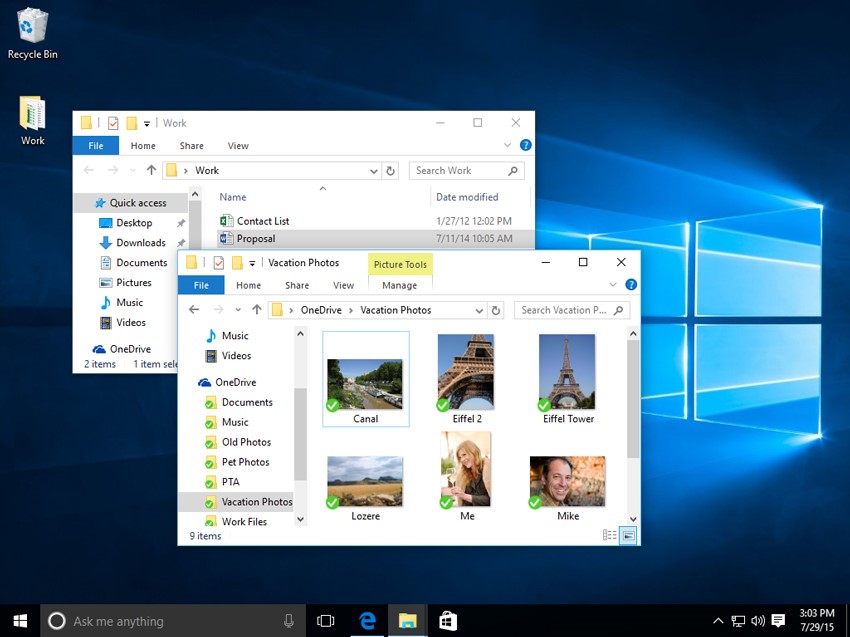Show hidden system tray icons
Screen dimensions: 850x637
point(718,621)
